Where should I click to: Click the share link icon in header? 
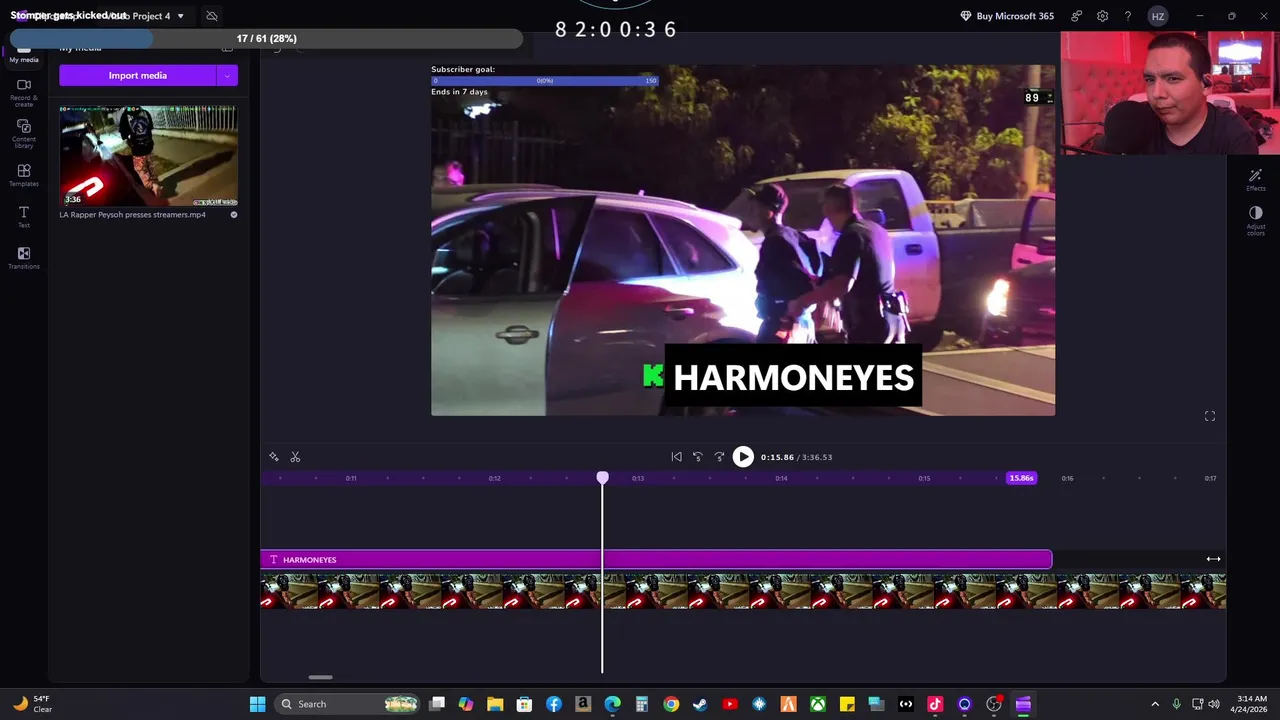pyautogui.click(x=1076, y=16)
